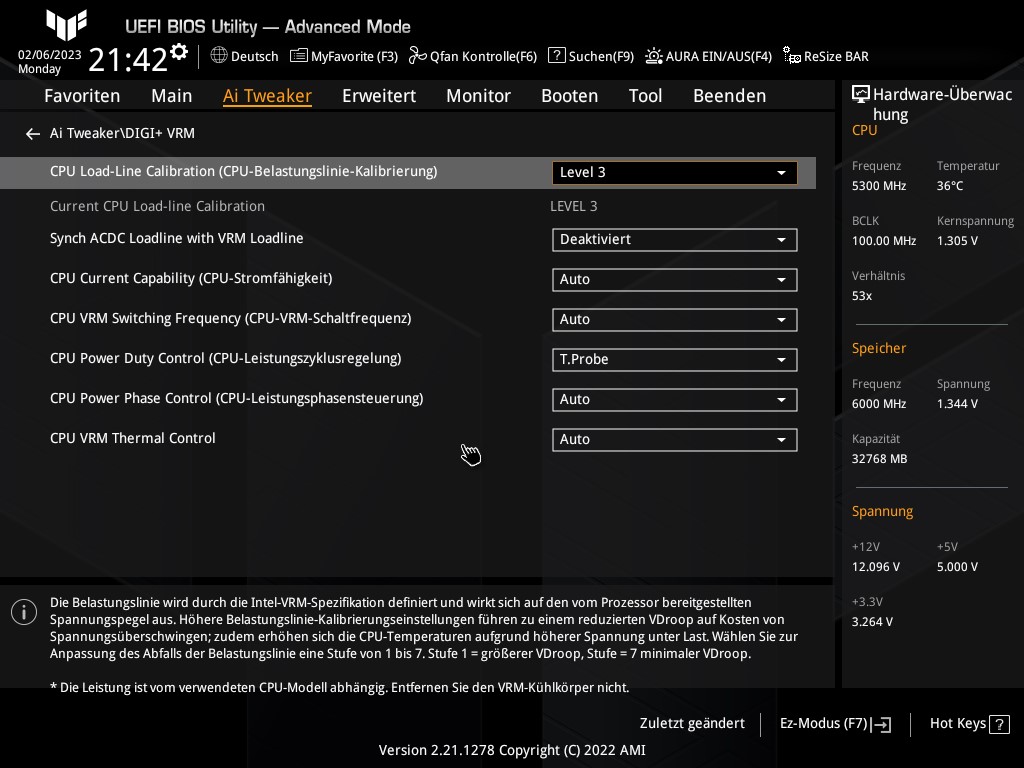Expand the CPU Power Phase Control dropdown
The image size is (1024, 768).
tap(675, 400)
